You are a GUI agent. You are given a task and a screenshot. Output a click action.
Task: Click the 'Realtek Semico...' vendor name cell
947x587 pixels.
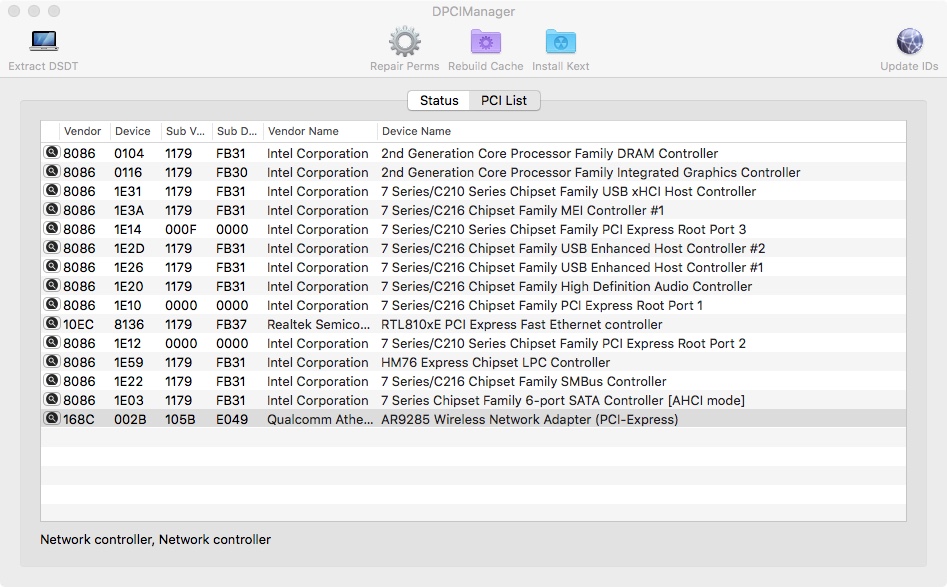pyautogui.click(x=318, y=324)
